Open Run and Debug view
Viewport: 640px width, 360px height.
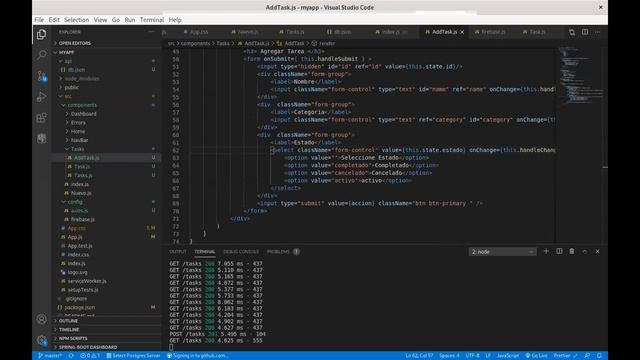[x=41, y=97]
